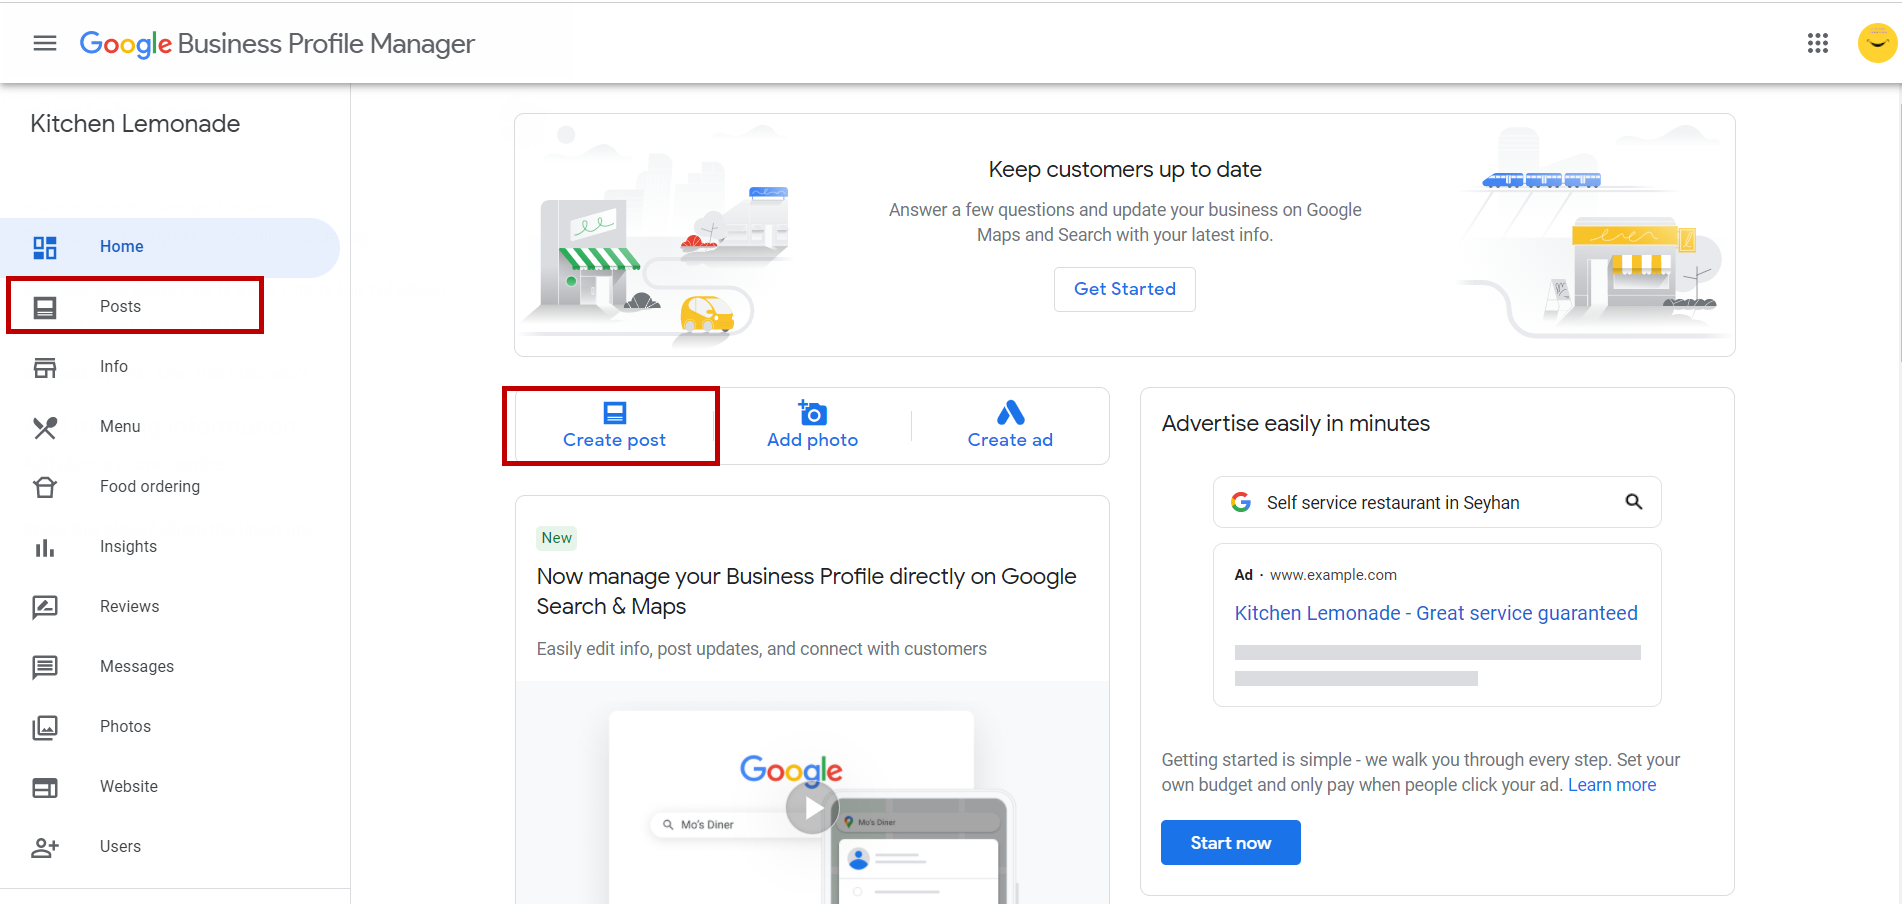The image size is (1902, 904).
Task: Open the Google apps grid
Action: coord(1818,43)
